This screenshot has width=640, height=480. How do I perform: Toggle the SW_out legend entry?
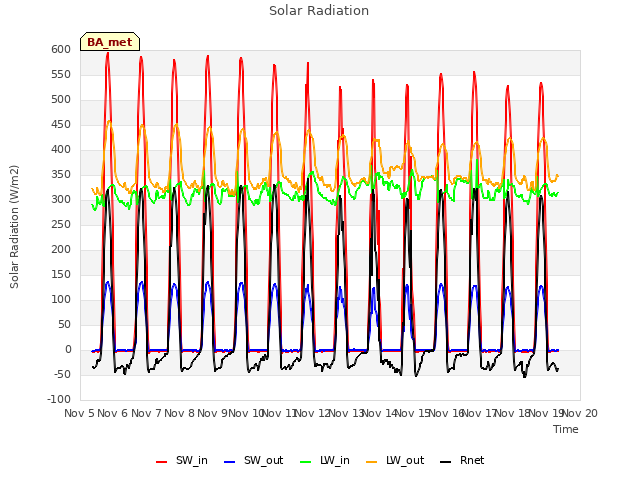tap(253, 460)
